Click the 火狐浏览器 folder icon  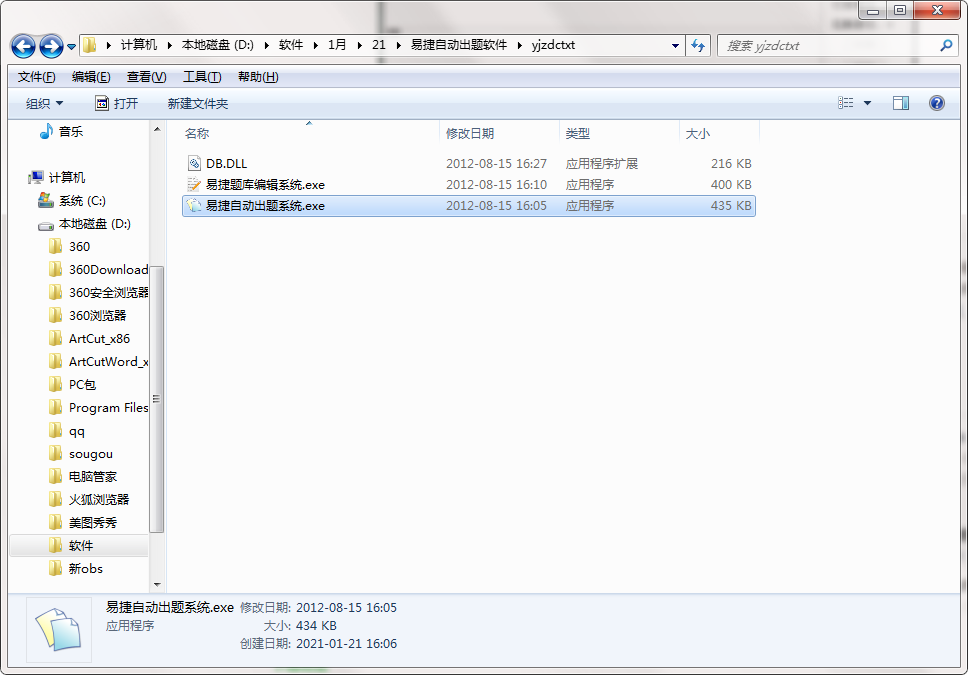pyautogui.click(x=56, y=500)
